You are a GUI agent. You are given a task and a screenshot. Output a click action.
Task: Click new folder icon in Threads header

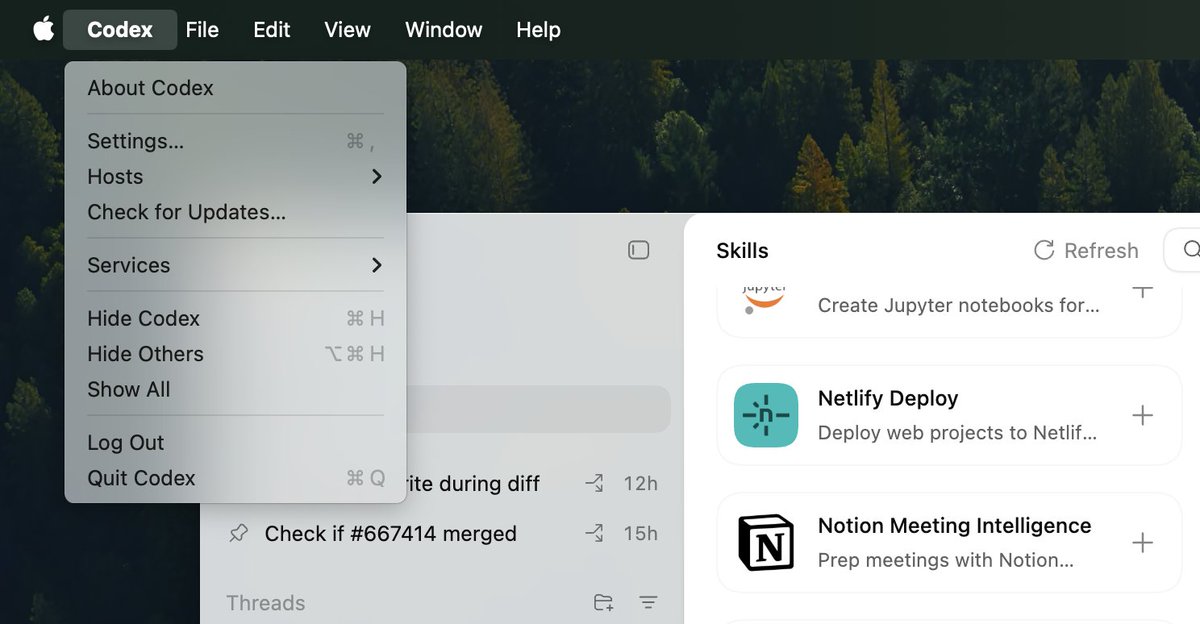pos(603,603)
